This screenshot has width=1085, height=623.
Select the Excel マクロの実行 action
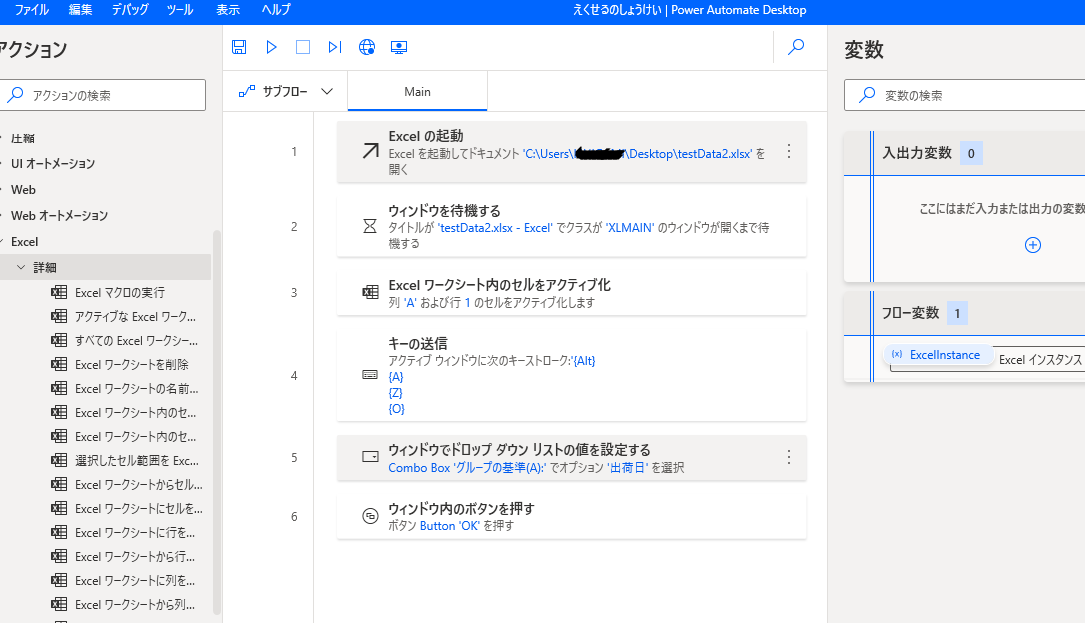point(120,292)
